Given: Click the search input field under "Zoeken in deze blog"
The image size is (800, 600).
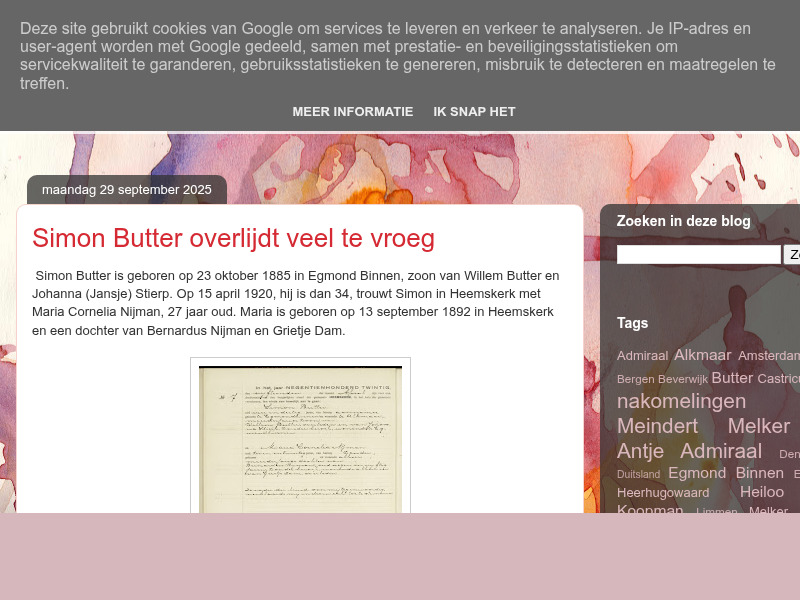Looking at the screenshot, I should point(697,254).
